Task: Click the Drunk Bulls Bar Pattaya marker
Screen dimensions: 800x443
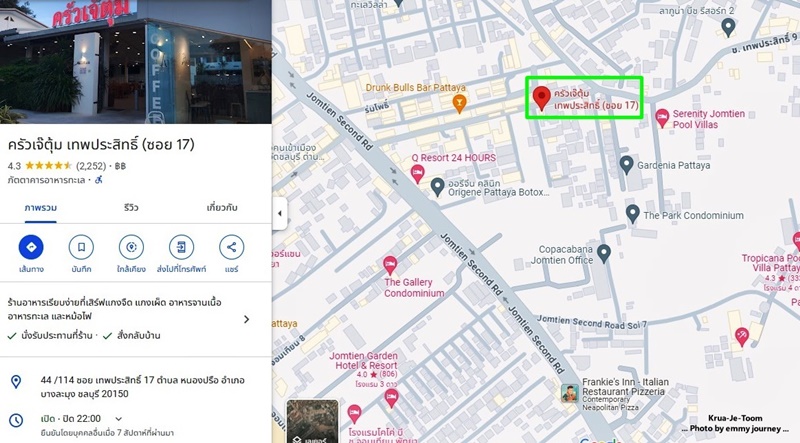Action: click(x=459, y=104)
